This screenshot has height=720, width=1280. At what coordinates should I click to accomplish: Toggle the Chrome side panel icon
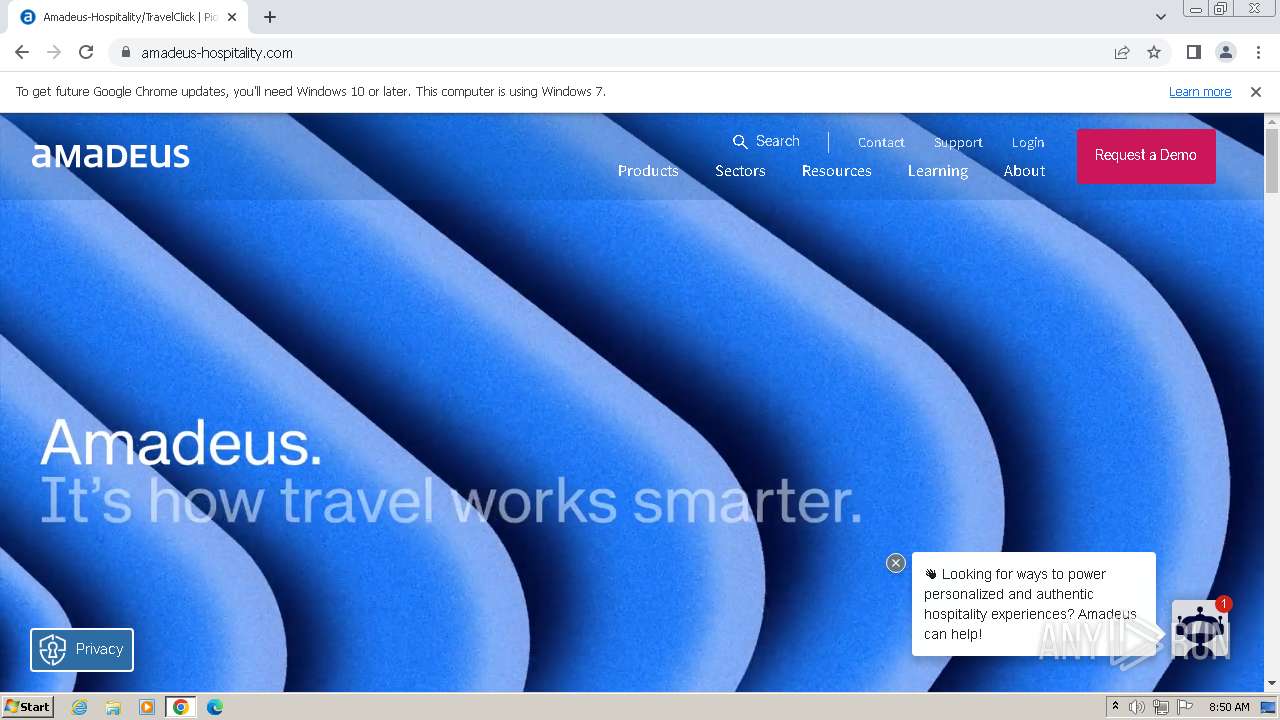coord(1193,52)
